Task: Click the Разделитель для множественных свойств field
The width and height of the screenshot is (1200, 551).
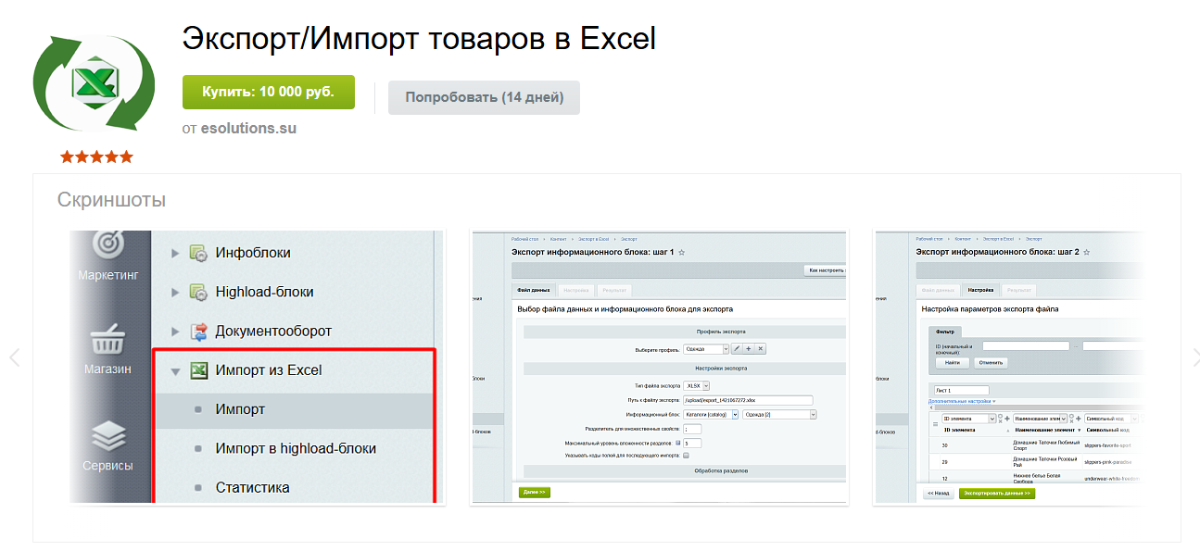Action: 693,429
